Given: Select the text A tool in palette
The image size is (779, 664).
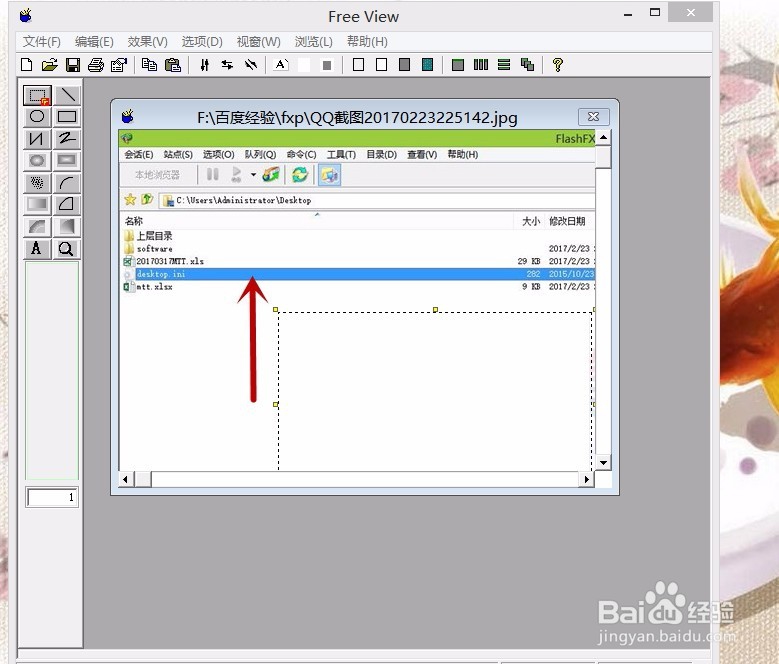Looking at the screenshot, I should (x=37, y=248).
